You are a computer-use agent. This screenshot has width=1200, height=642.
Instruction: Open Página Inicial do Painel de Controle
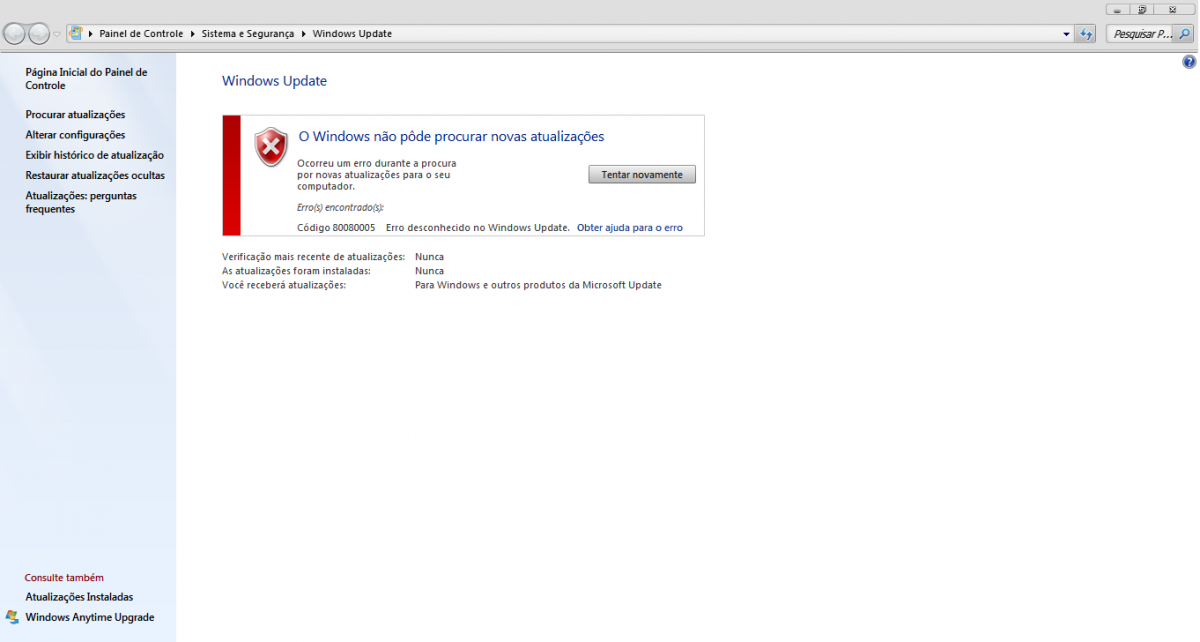tap(86, 79)
